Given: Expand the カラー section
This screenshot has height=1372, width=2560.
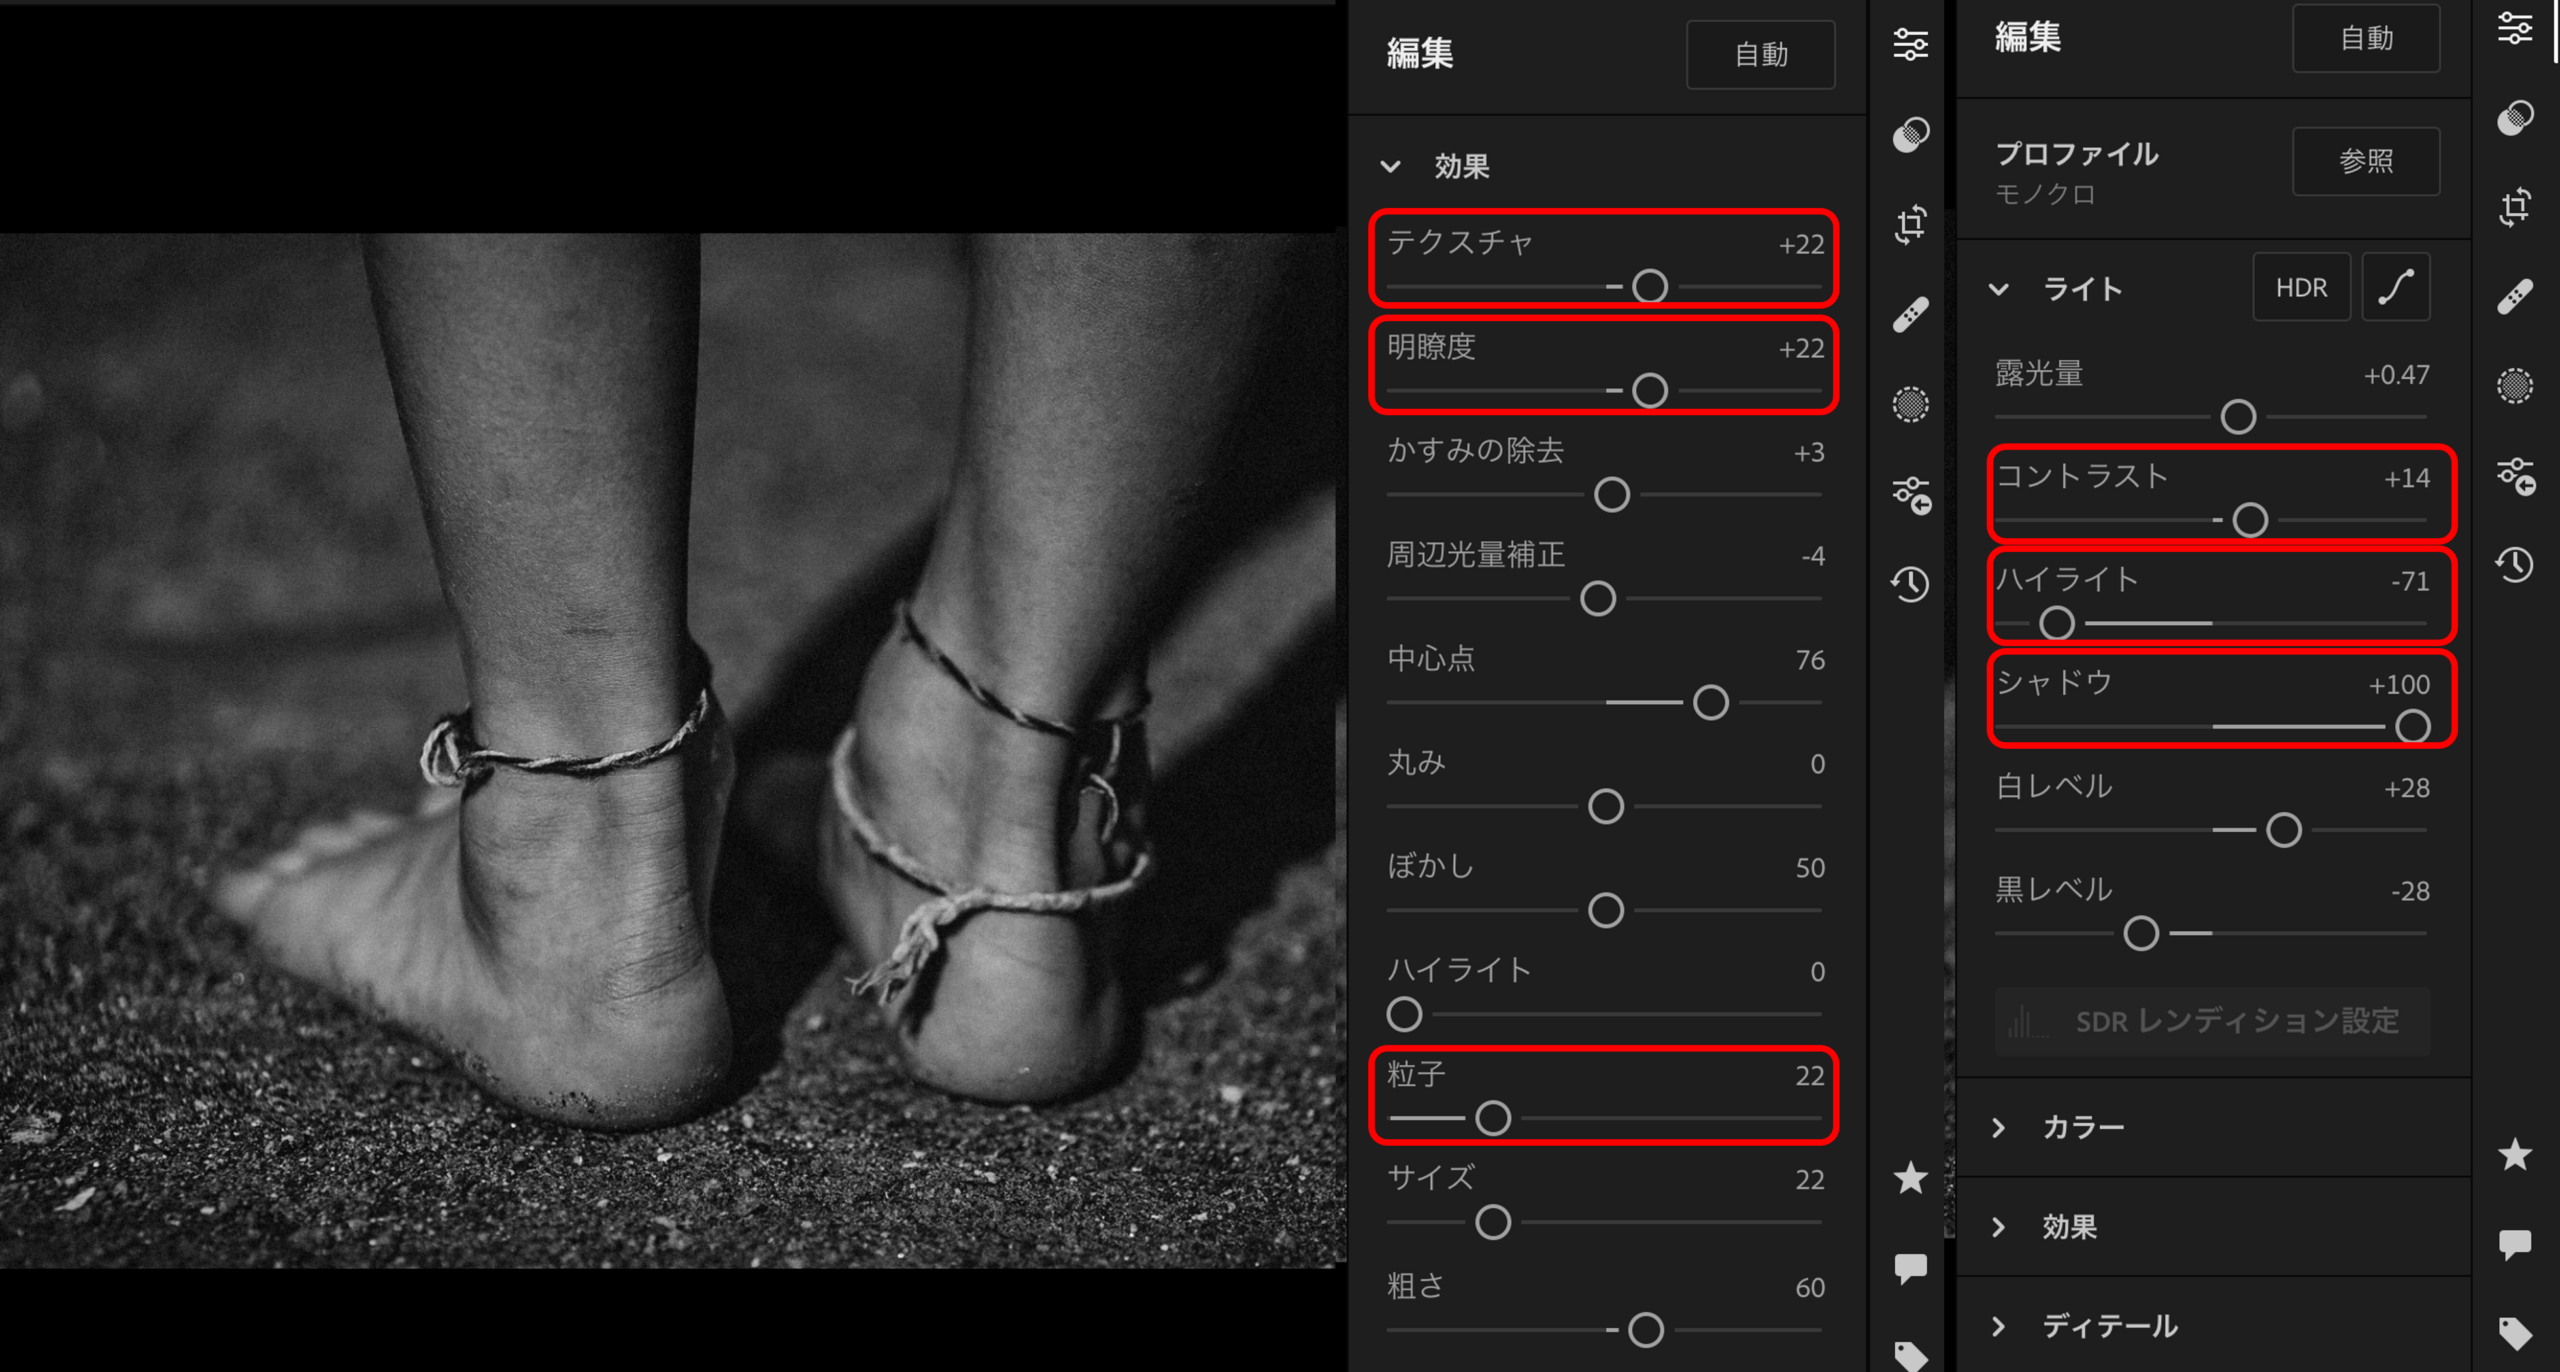Looking at the screenshot, I should coord(1999,1128).
